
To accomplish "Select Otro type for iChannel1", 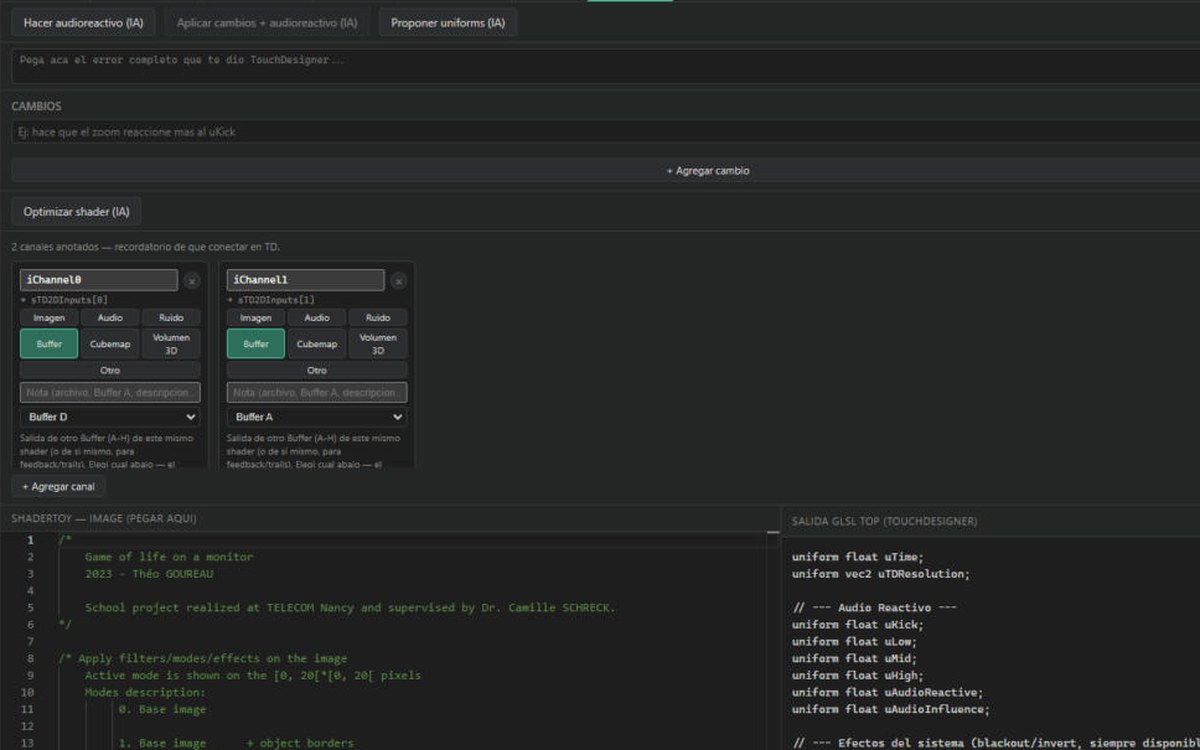I will pyautogui.click(x=317, y=370).
